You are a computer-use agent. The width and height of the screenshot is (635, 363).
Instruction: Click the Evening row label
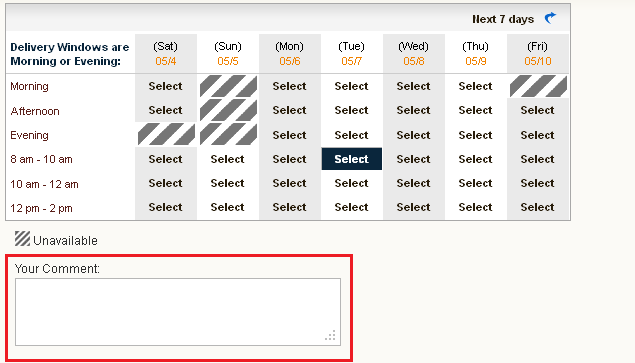coord(29,135)
